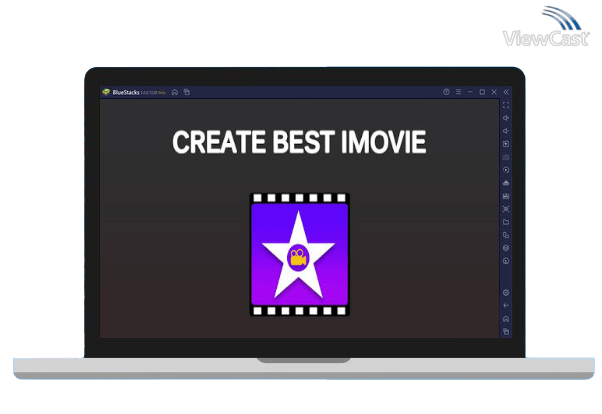Open Settings via the gear icon in side toolbar
Viewport: 602px width, 414px height.
(506, 293)
